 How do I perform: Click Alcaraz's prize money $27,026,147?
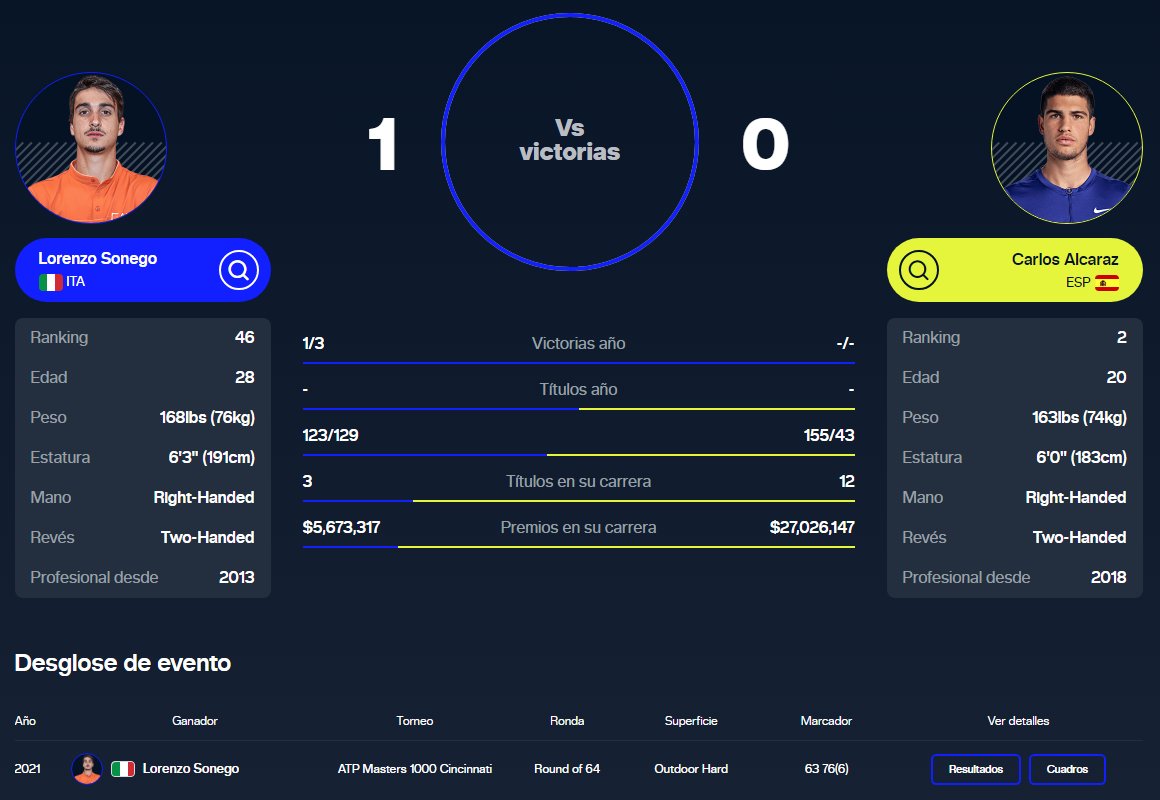point(812,527)
